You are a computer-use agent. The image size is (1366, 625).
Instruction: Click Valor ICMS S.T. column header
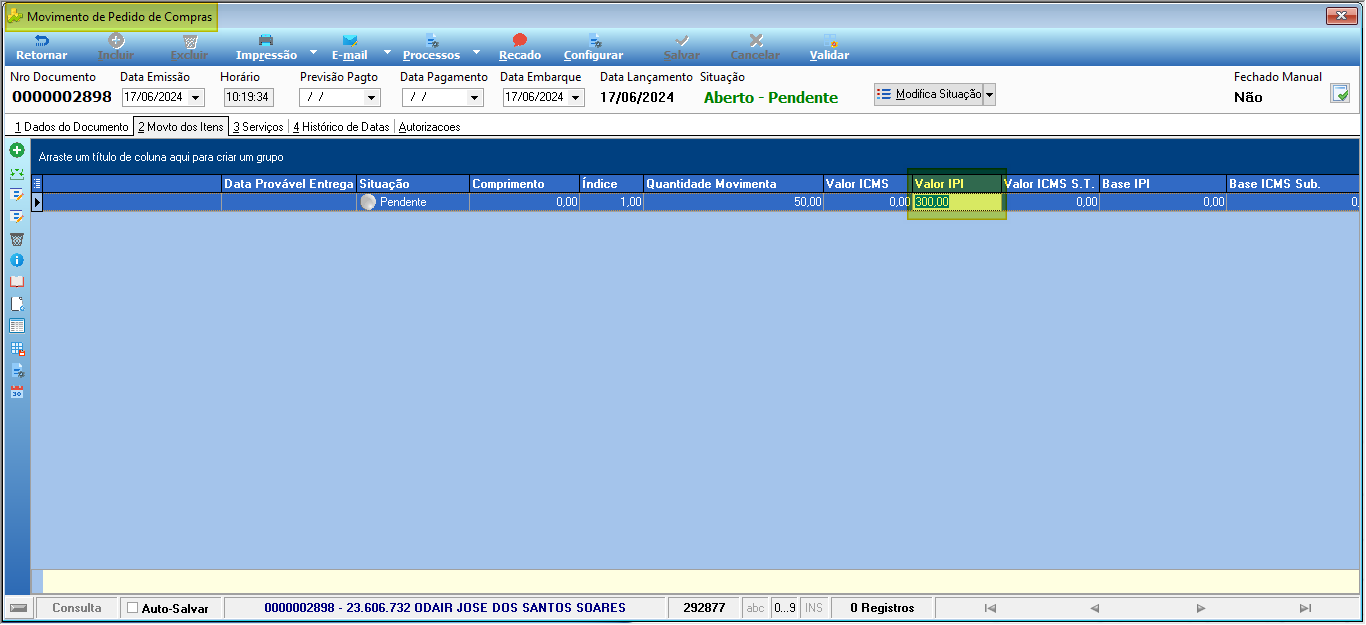pos(1050,184)
